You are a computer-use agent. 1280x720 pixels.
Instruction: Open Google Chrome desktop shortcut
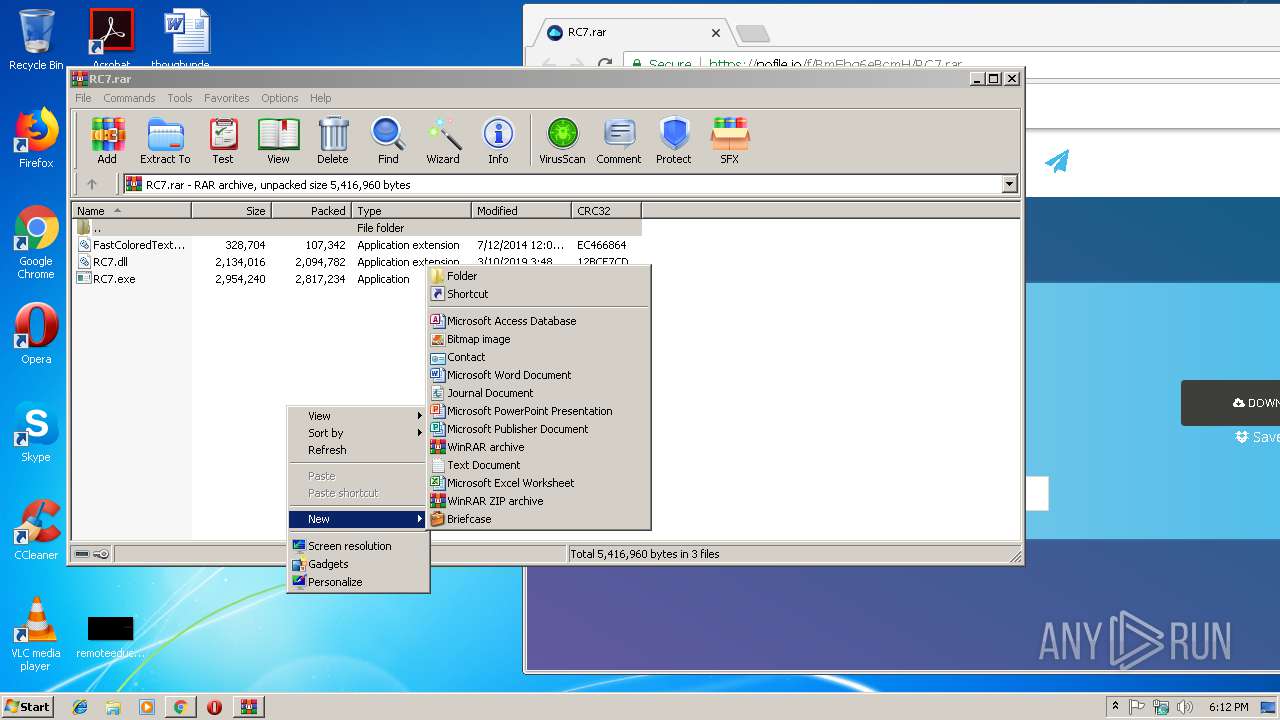pos(36,243)
